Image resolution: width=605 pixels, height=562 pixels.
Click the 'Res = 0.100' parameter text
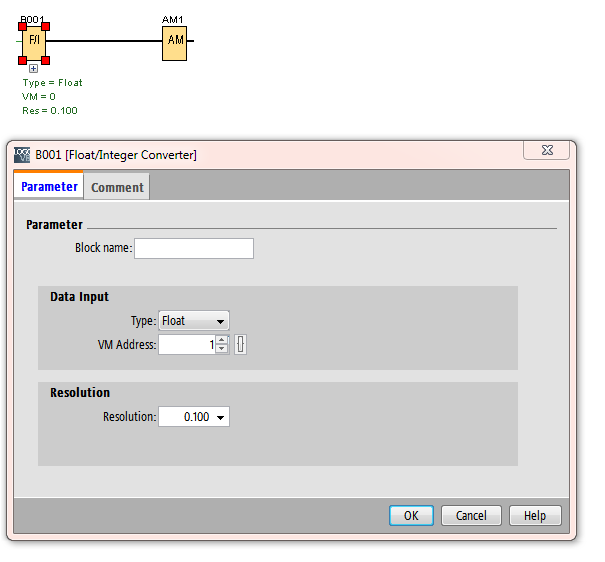(x=50, y=111)
